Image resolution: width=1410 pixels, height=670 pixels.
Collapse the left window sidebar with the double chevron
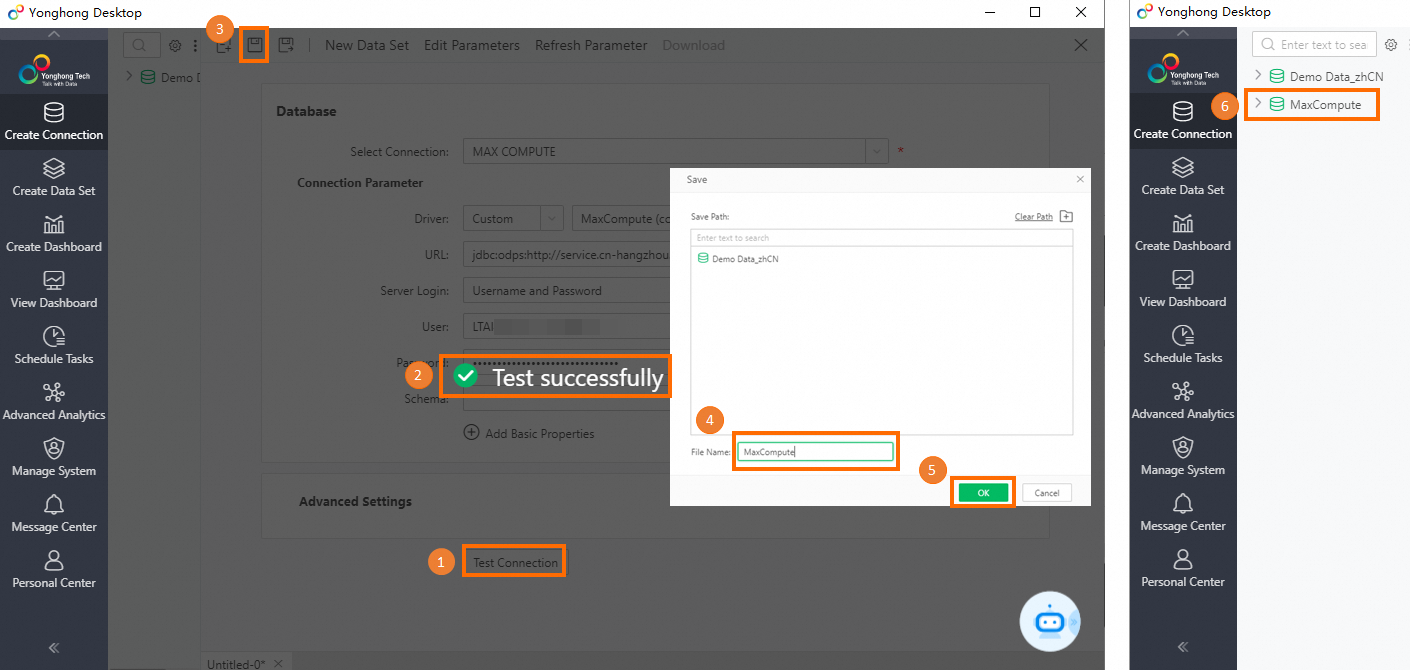point(54,647)
